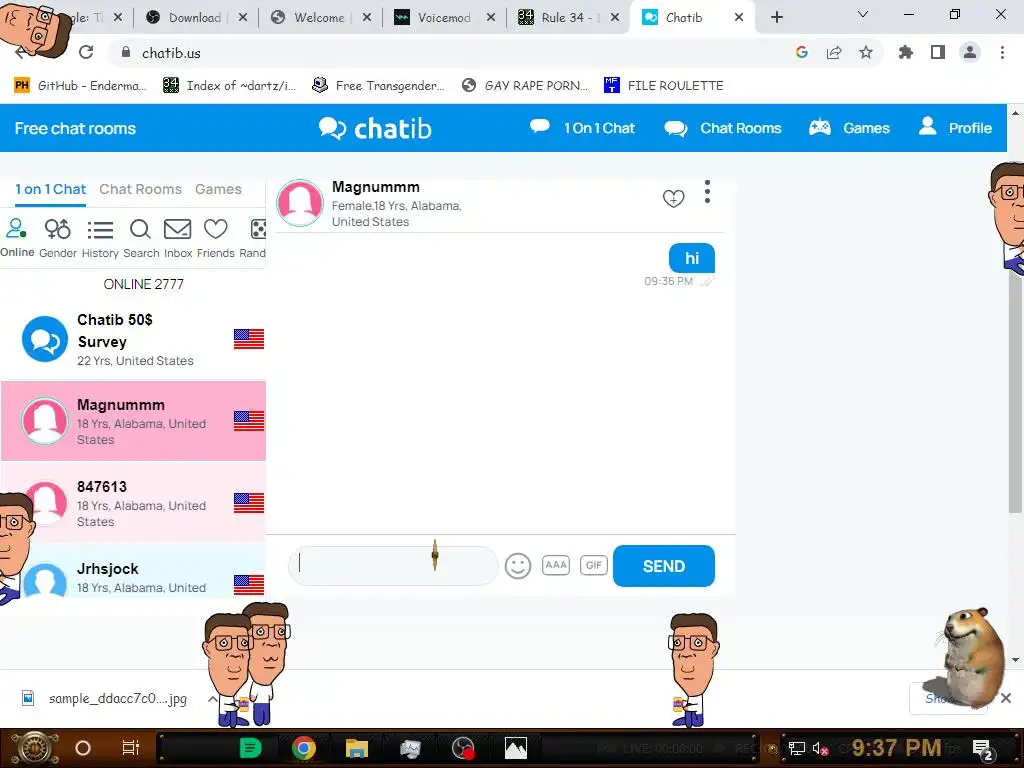
Task: Open Chat Rooms in header navigation
Action: (x=722, y=128)
